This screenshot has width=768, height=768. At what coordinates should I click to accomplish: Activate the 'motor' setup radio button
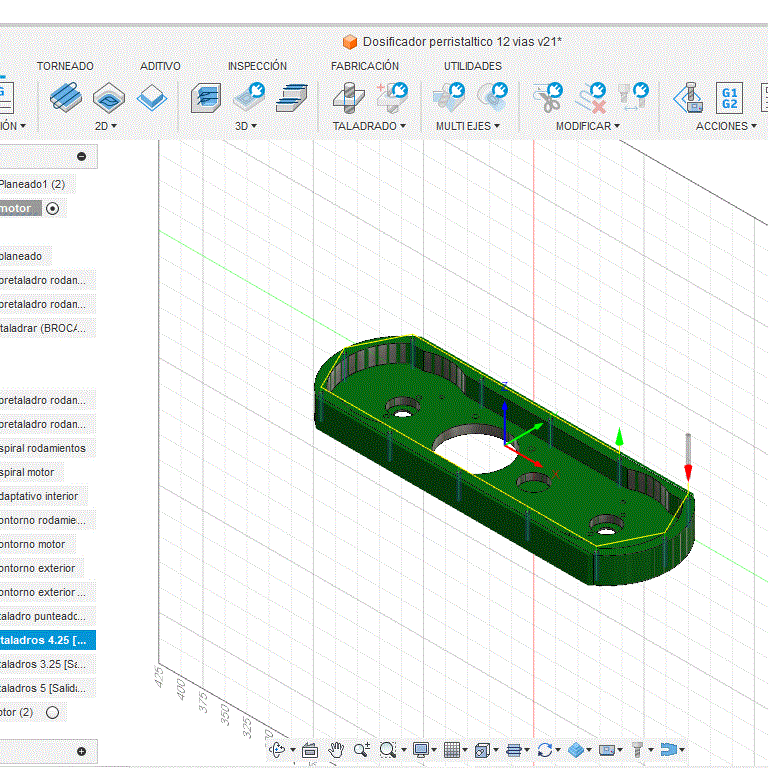pos(52,209)
